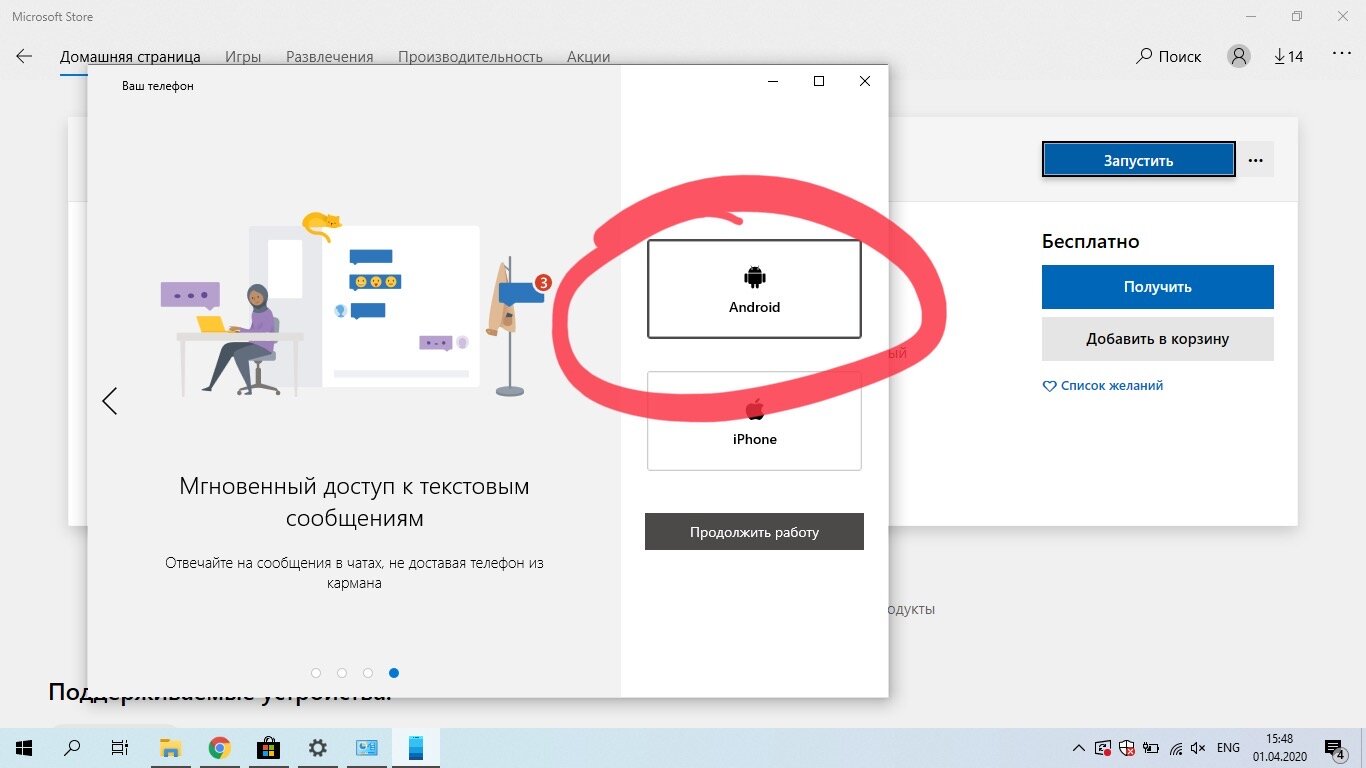The image size is (1366, 768).
Task: Open the Игры tab
Action: 243,57
